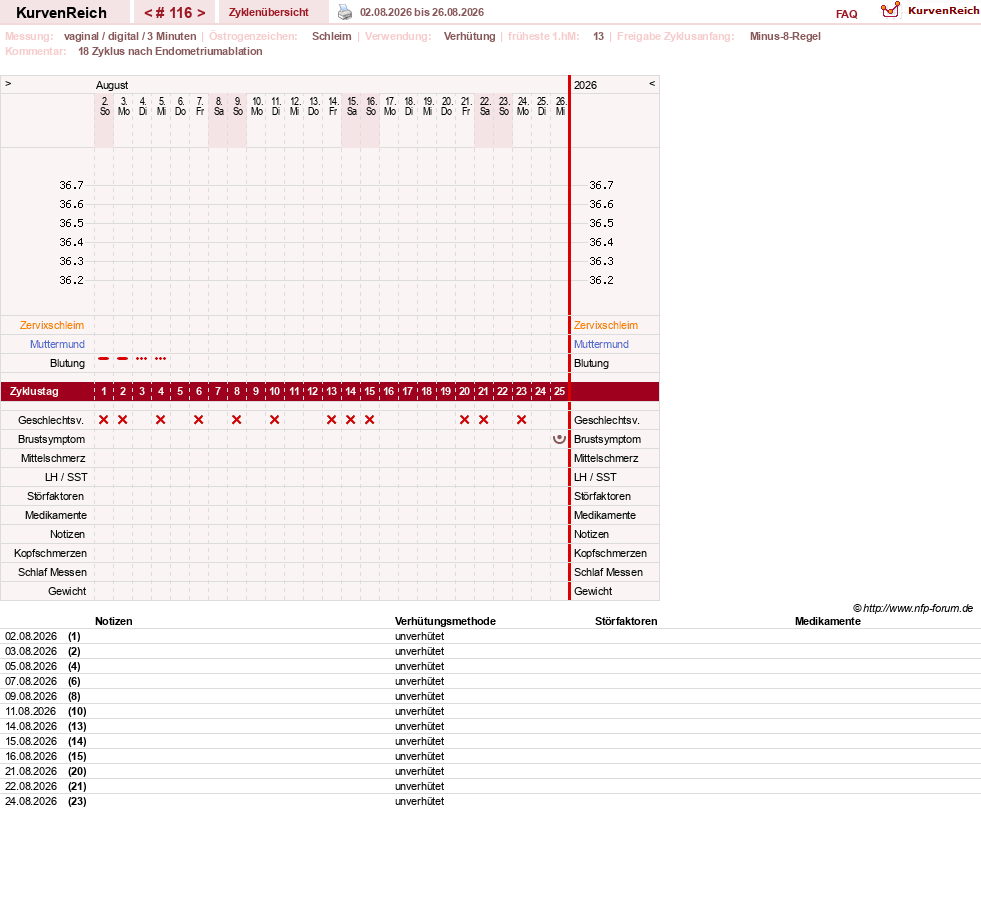Click the intercourse X mark on cycle day 14

350,420
